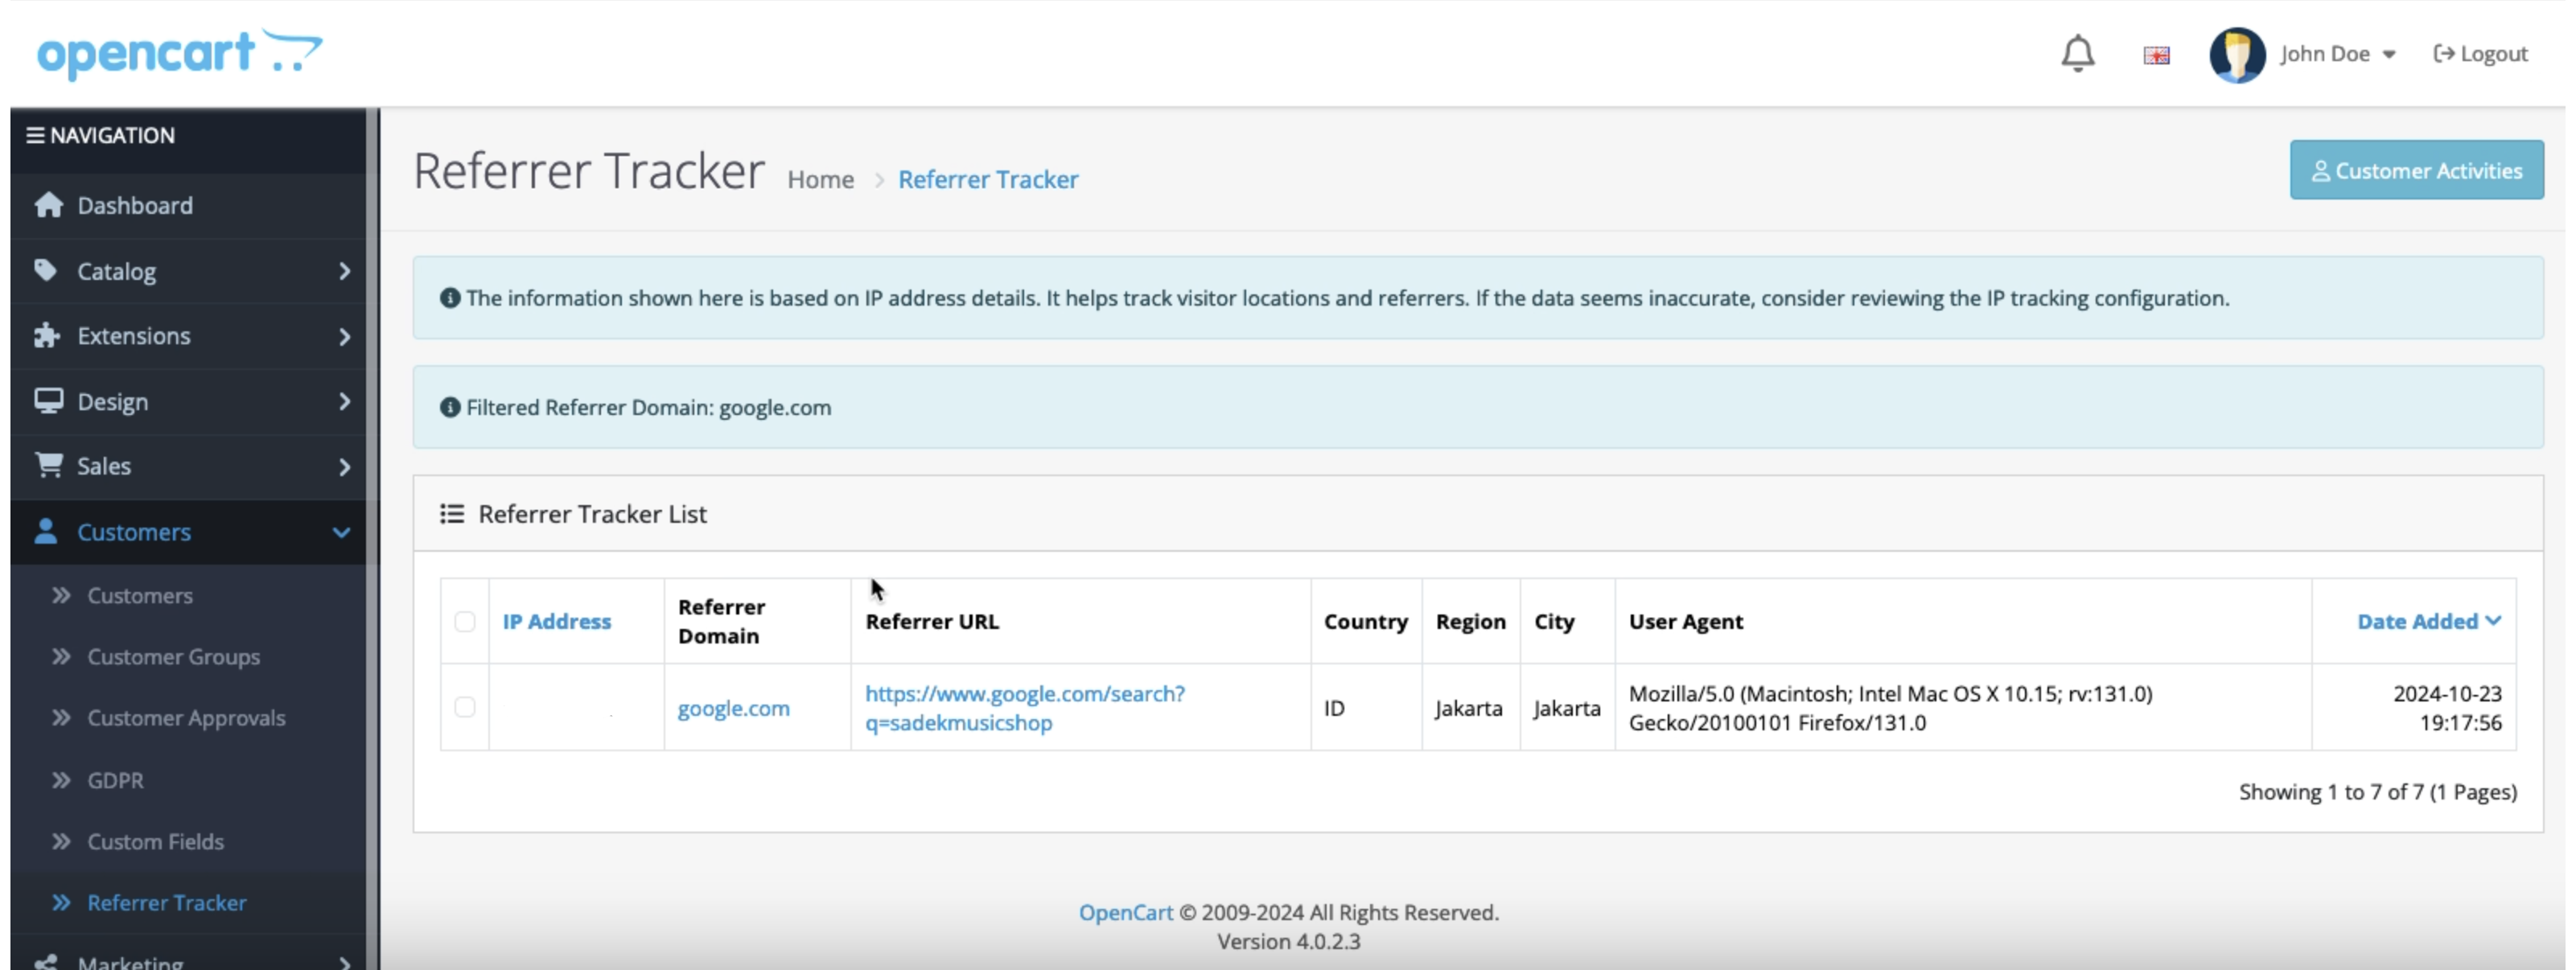This screenshot has width=2576, height=970.
Task: Click the Home breadcrumb link
Action: [x=820, y=179]
